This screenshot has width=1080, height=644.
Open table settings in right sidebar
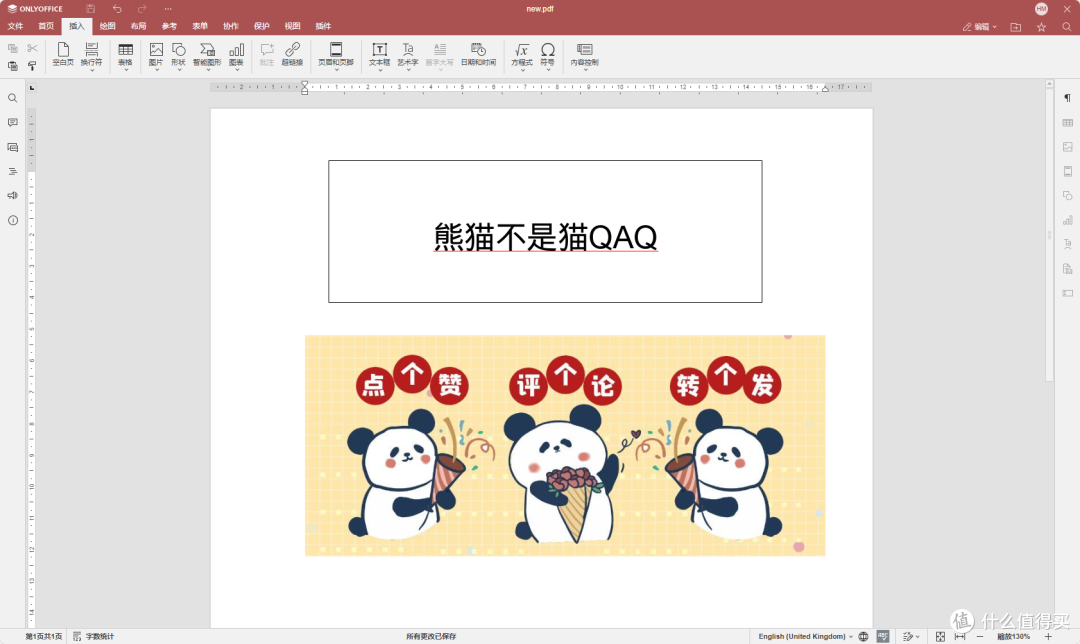(1068, 123)
